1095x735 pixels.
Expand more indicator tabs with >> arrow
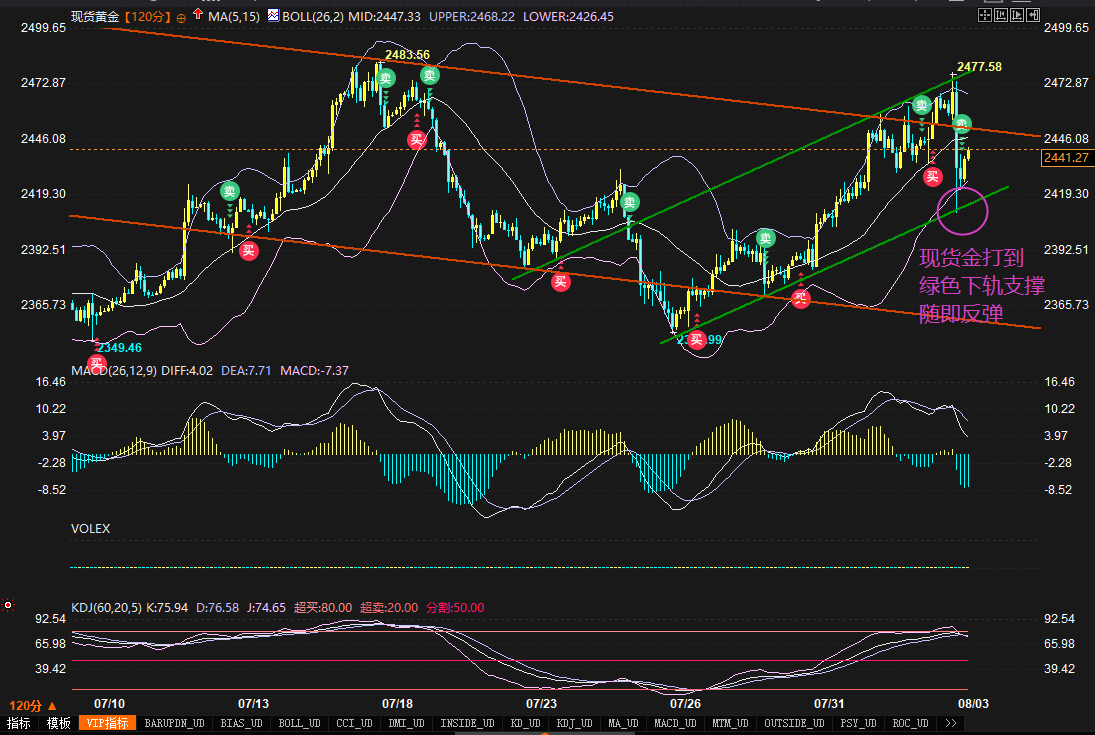point(950,723)
